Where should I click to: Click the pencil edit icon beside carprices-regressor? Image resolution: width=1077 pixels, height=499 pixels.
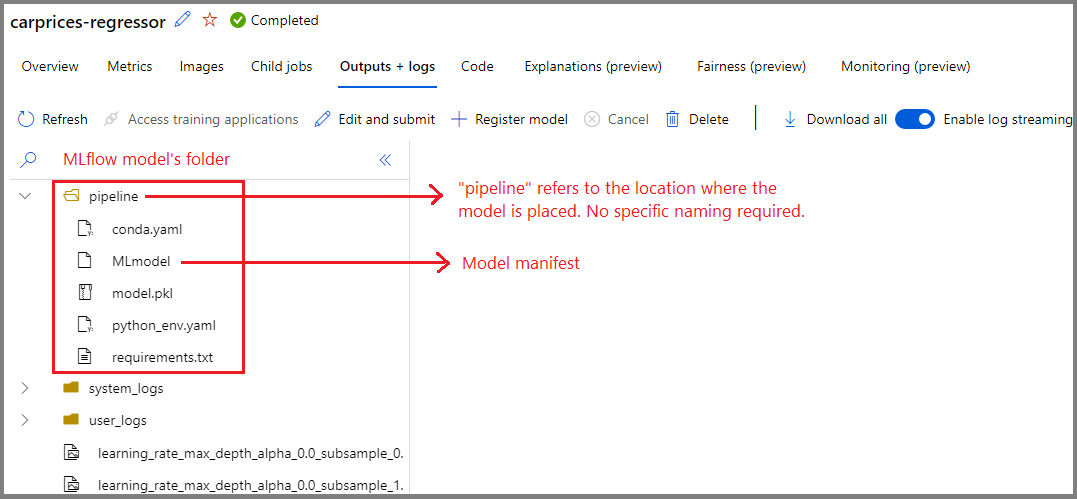[183, 20]
